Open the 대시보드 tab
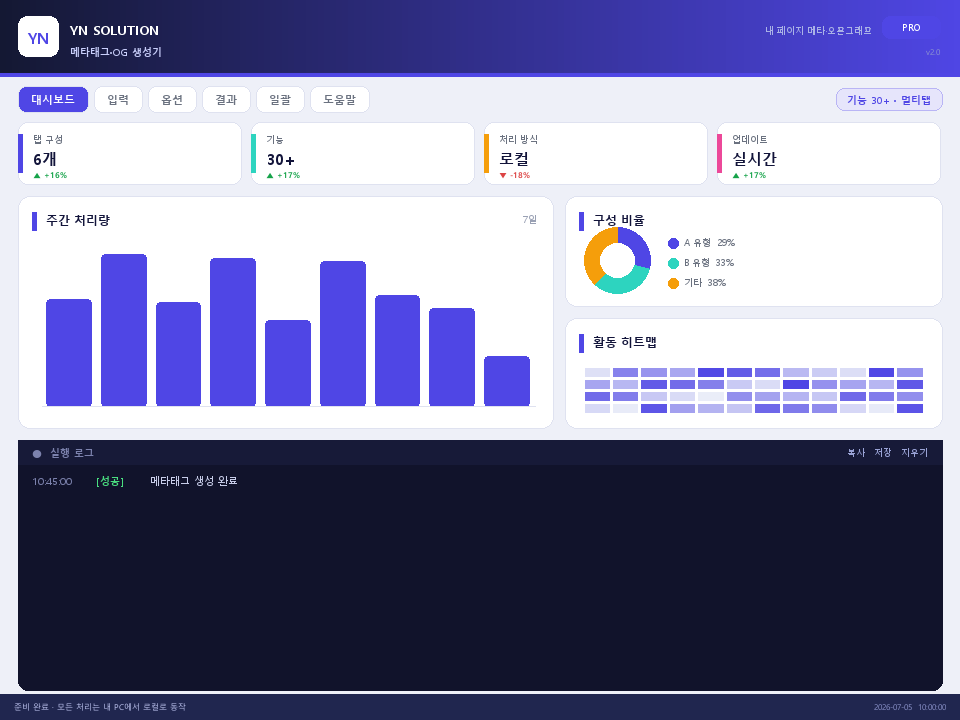 tap(53, 99)
